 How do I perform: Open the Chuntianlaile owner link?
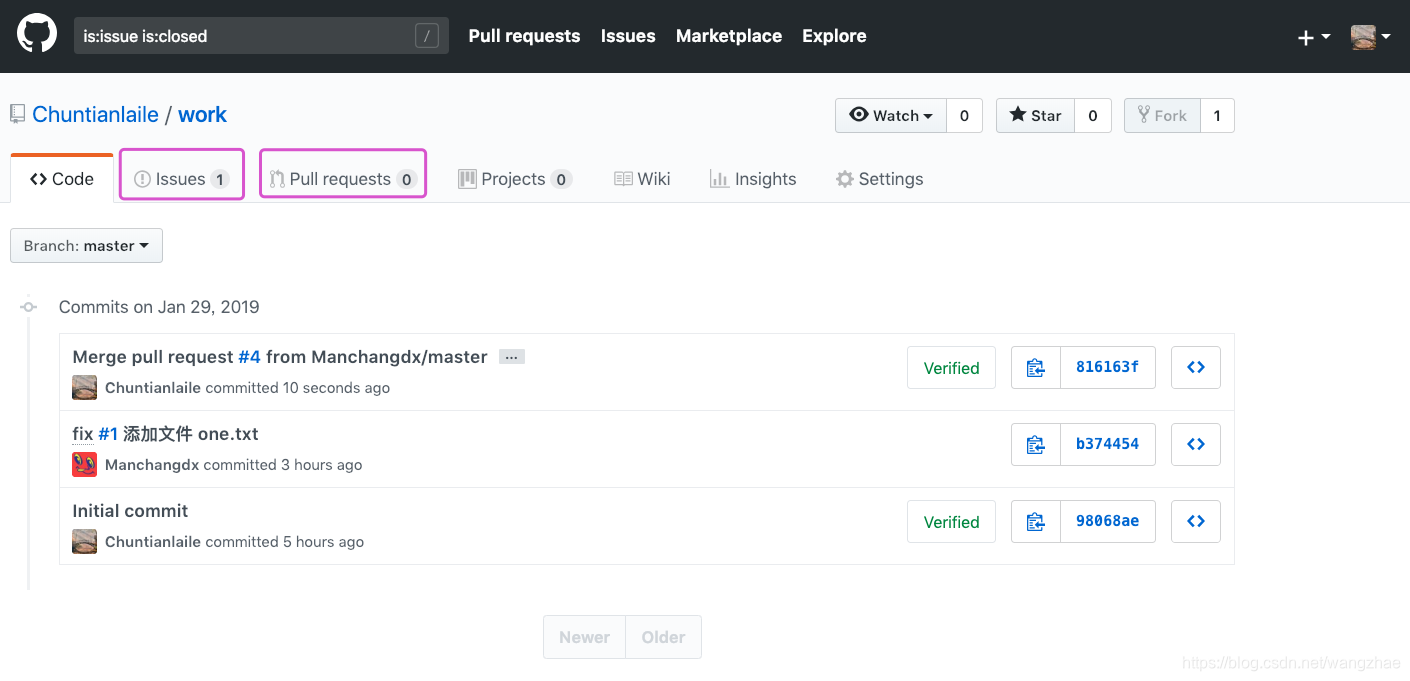[x=95, y=114]
